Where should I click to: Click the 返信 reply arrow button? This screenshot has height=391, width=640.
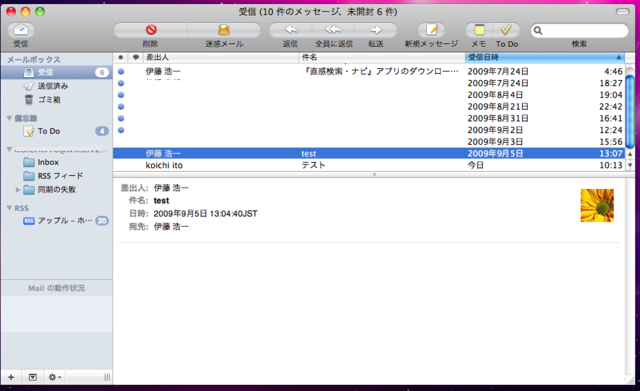291,30
